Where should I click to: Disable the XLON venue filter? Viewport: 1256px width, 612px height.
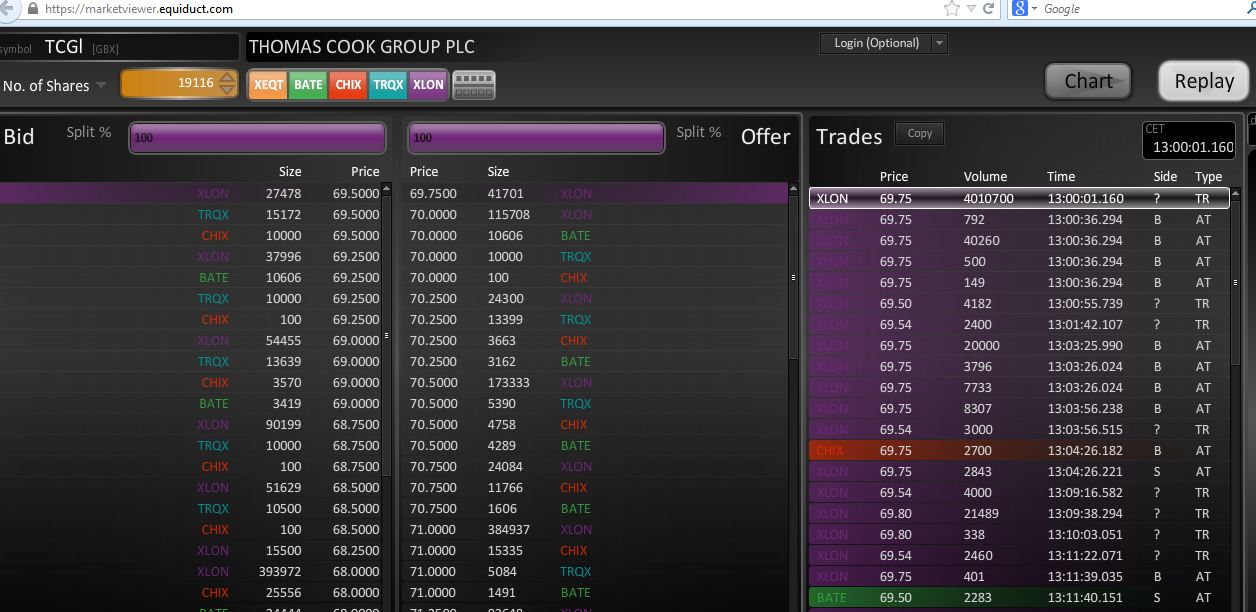427,85
